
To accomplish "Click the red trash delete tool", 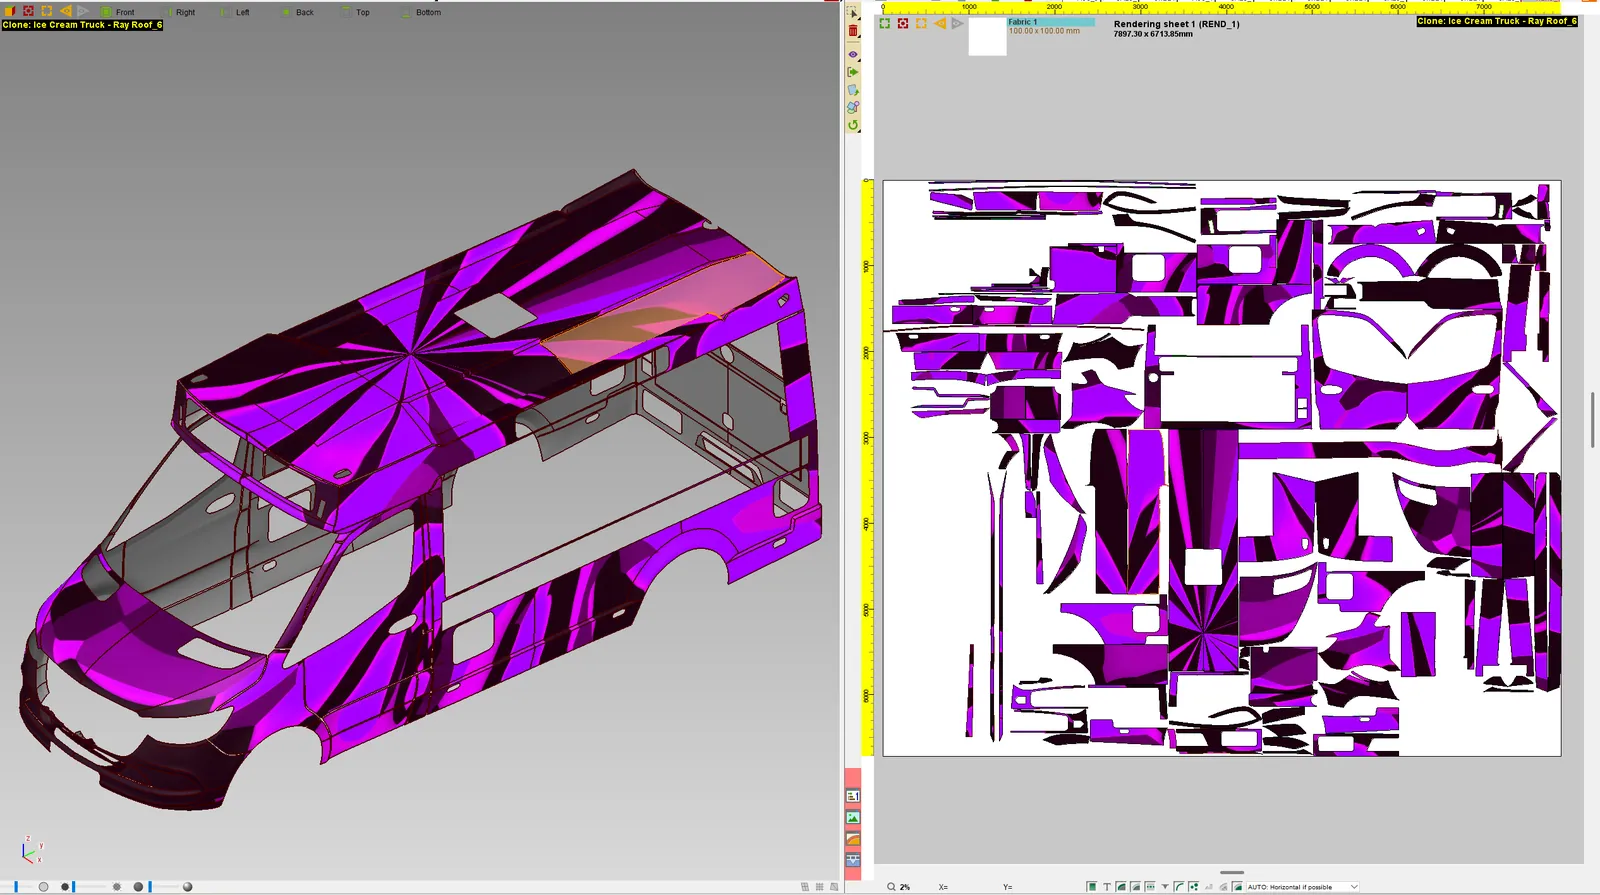I will tap(853, 32).
